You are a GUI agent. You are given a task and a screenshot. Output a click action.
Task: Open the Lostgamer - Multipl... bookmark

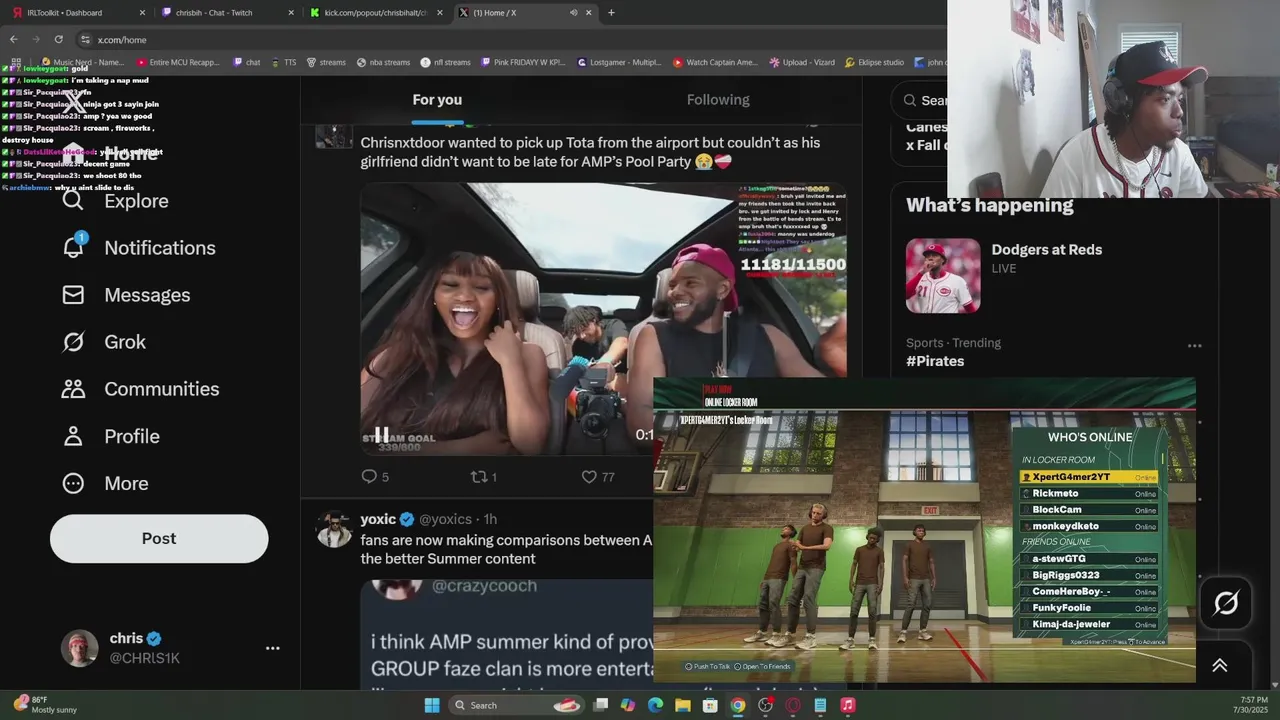620,62
